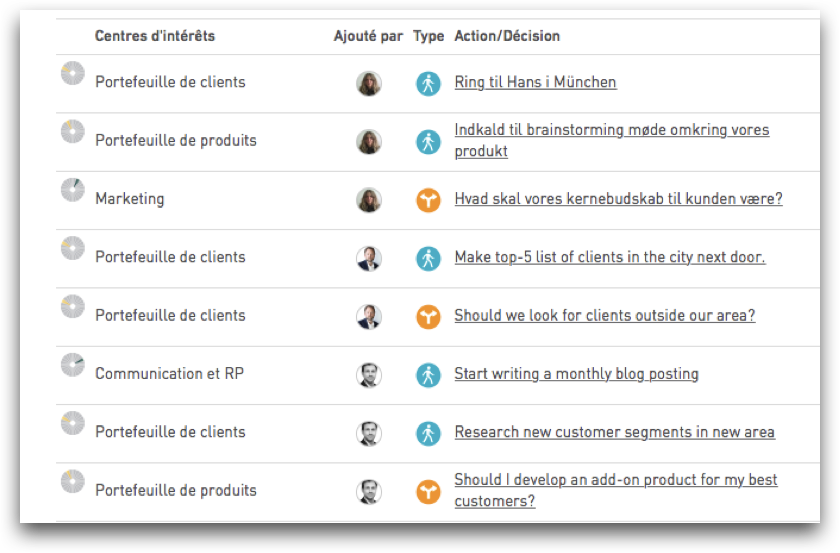Open Hvad skal vores kernebudskab til kunden være link
Viewport: 840px width, 553px height.
click(x=618, y=199)
